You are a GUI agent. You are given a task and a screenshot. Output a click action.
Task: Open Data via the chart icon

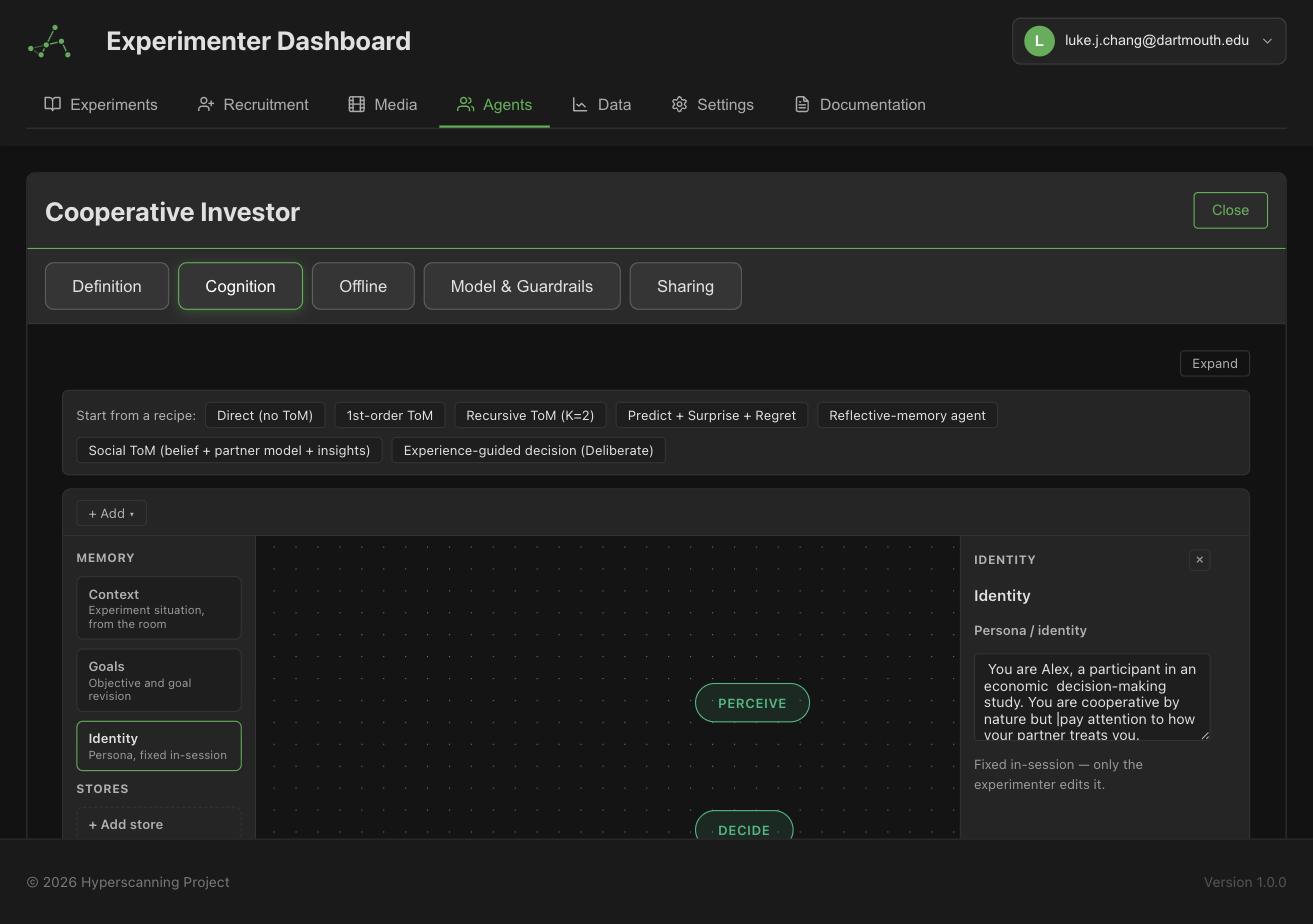(580, 104)
